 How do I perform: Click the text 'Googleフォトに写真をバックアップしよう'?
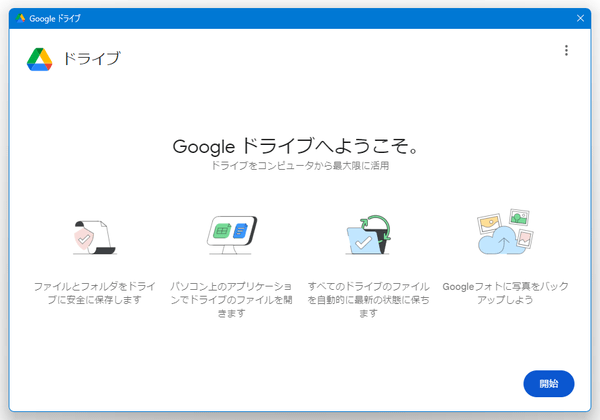pyautogui.click(x=505, y=293)
